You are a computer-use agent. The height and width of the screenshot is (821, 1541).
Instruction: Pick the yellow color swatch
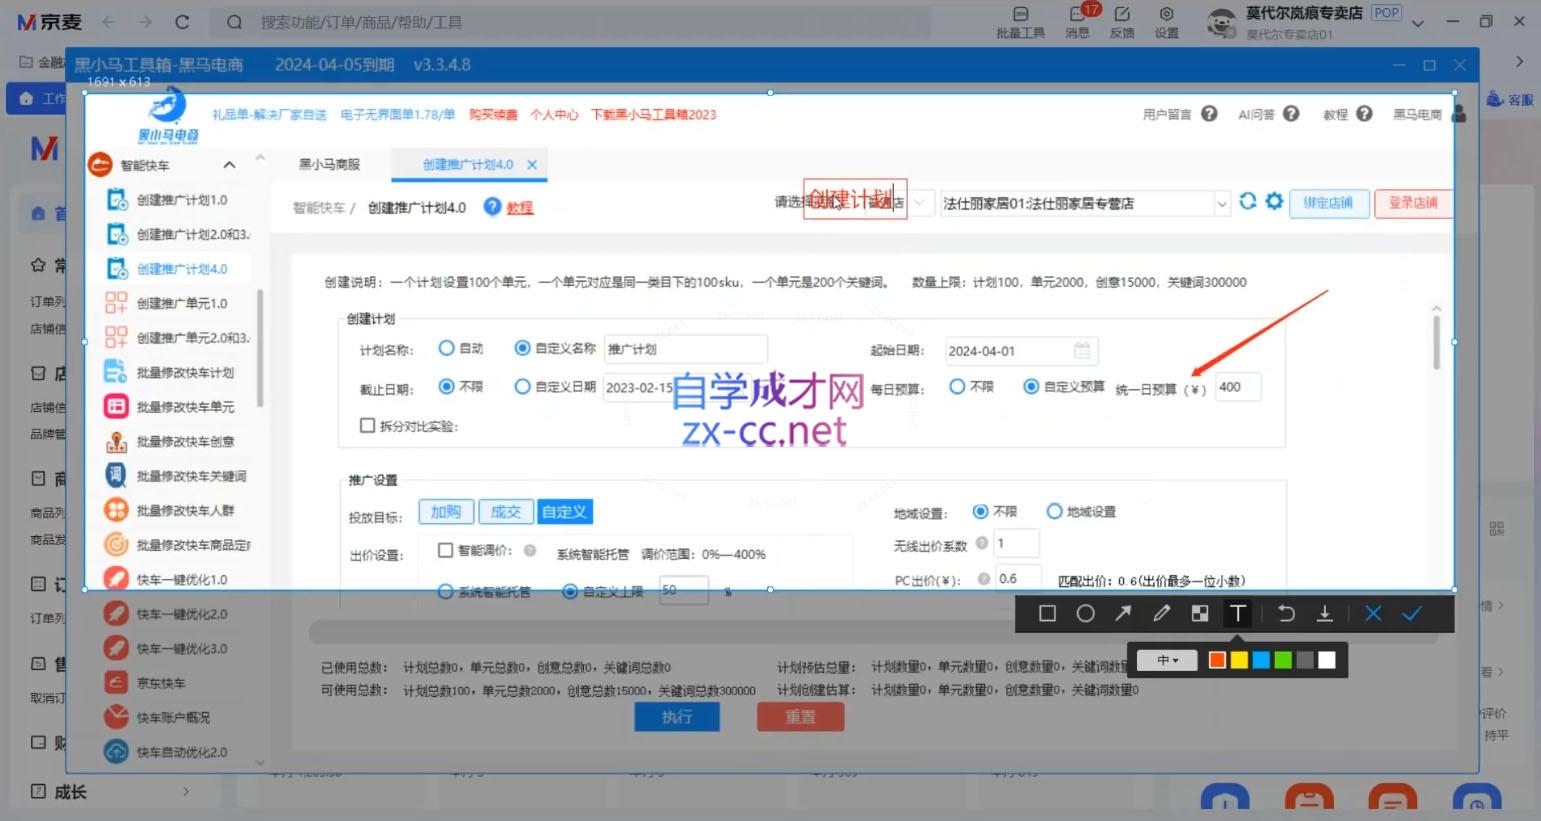coord(1239,660)
